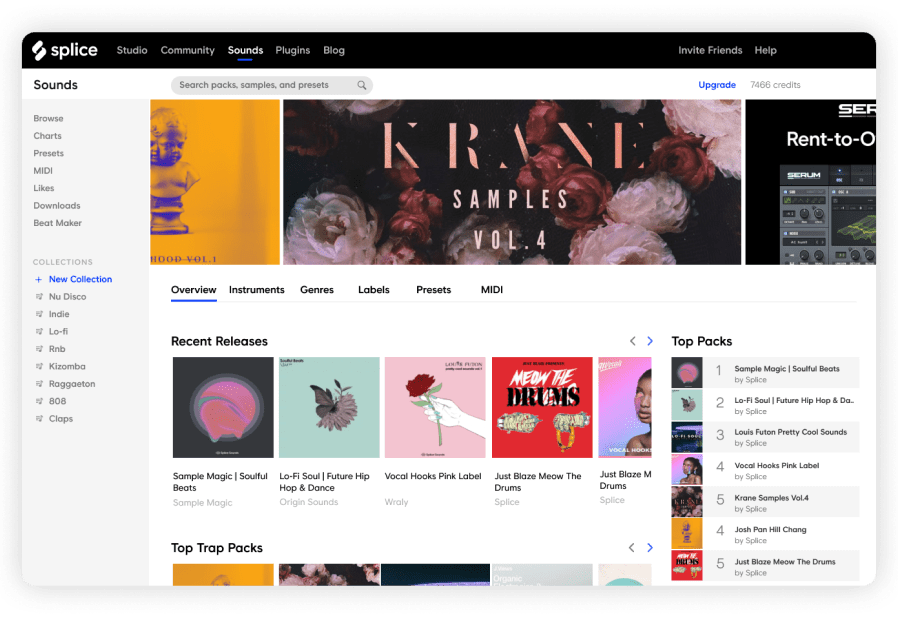Click the playlist icon beside Kizomba
The image size is (898, 618).
point(39,367)
